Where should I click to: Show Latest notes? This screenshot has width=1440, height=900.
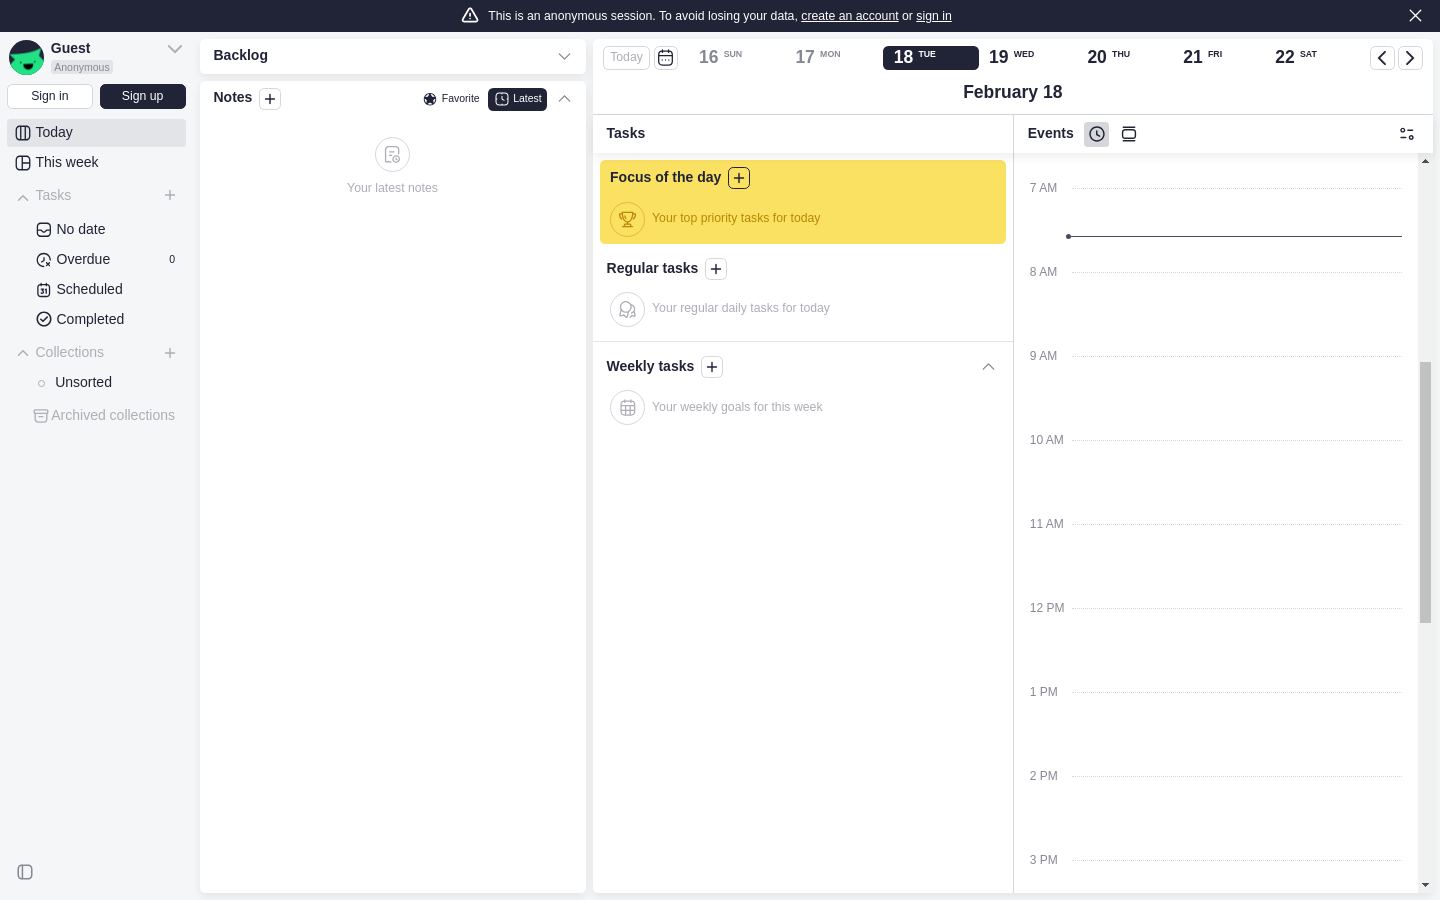[517, 99]
